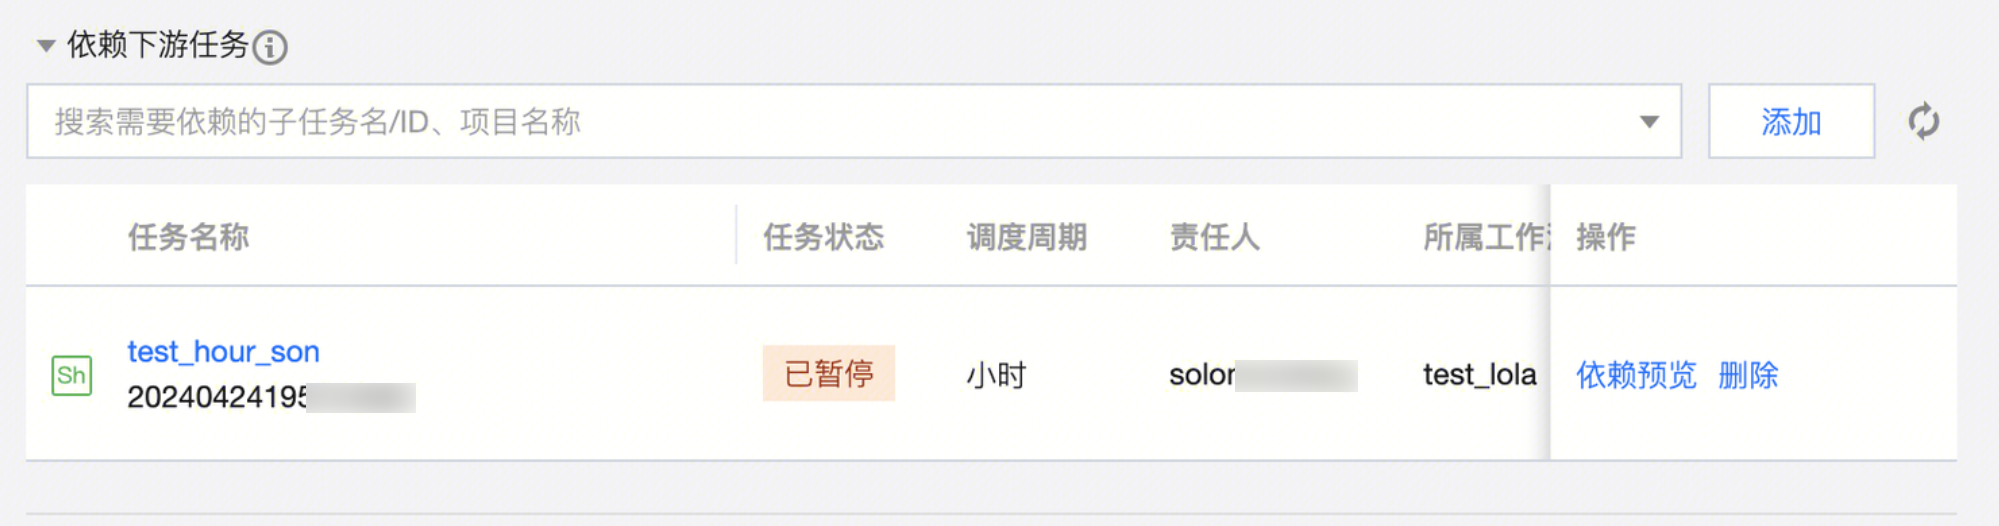This screenshot has height=526, width=1999.
Task: Click the 任务状态 column header
Action: coord(823,237)
